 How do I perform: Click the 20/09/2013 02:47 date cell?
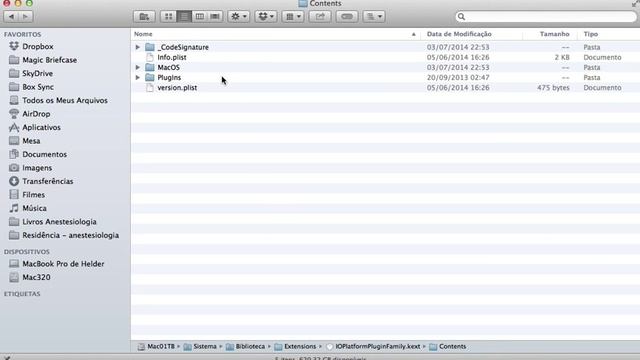click(458, 78)
